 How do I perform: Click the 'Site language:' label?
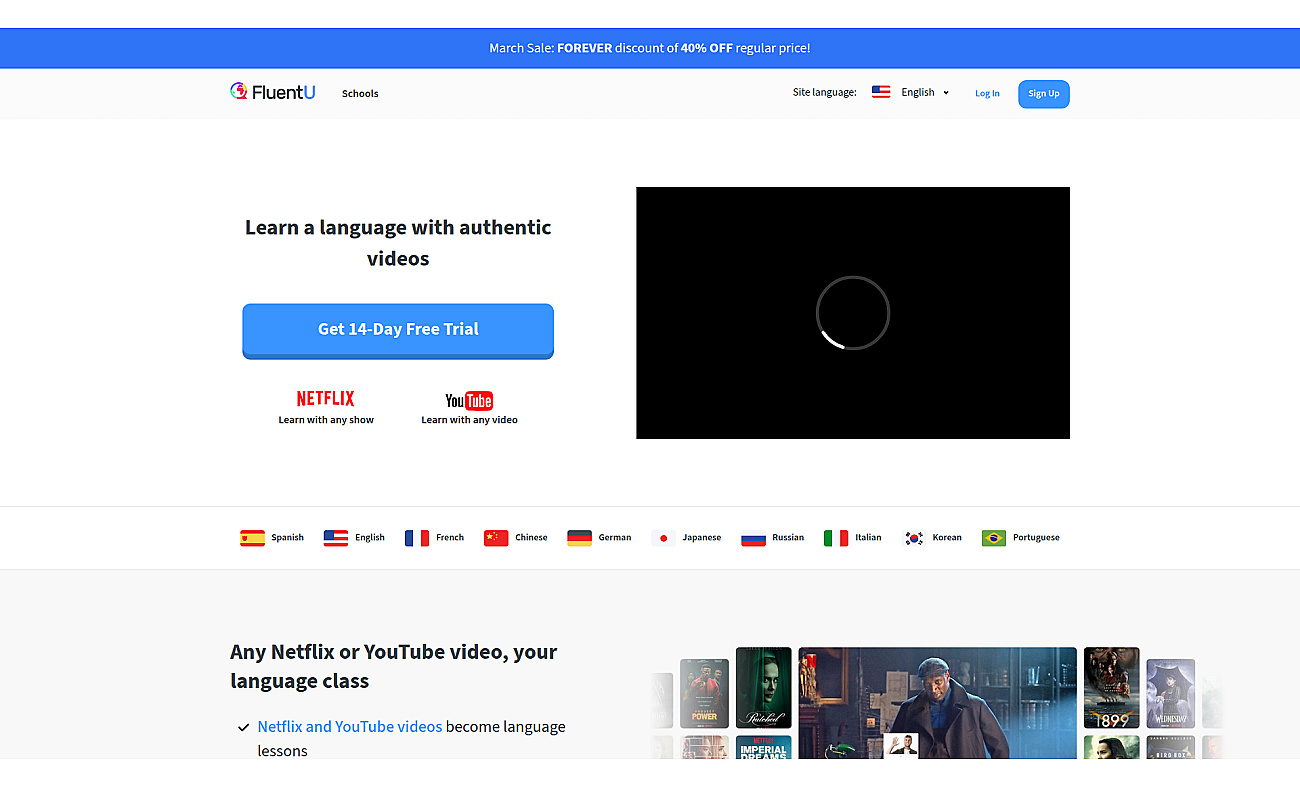click(825, 92)
